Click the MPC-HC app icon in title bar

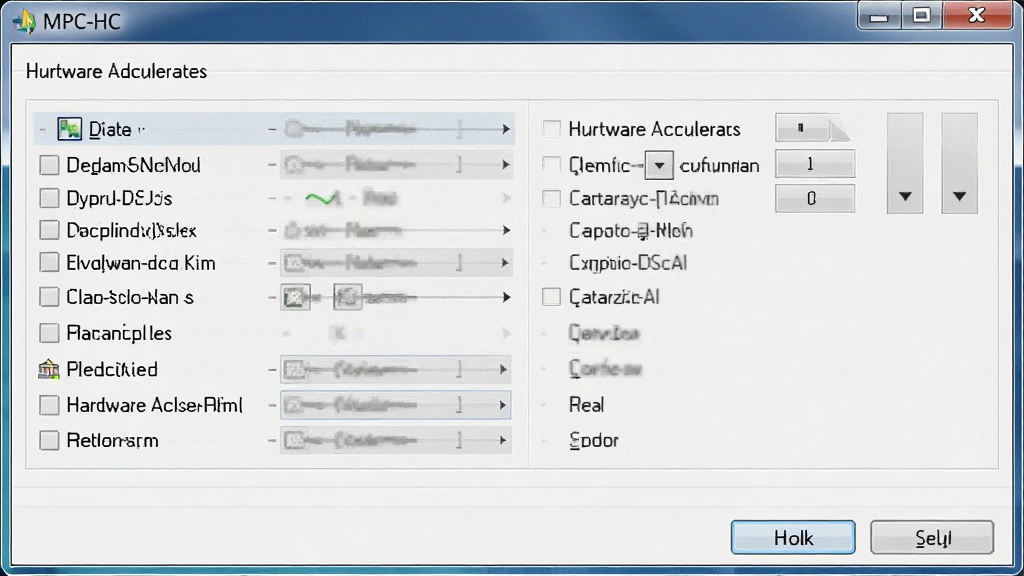tap(24, 22)
